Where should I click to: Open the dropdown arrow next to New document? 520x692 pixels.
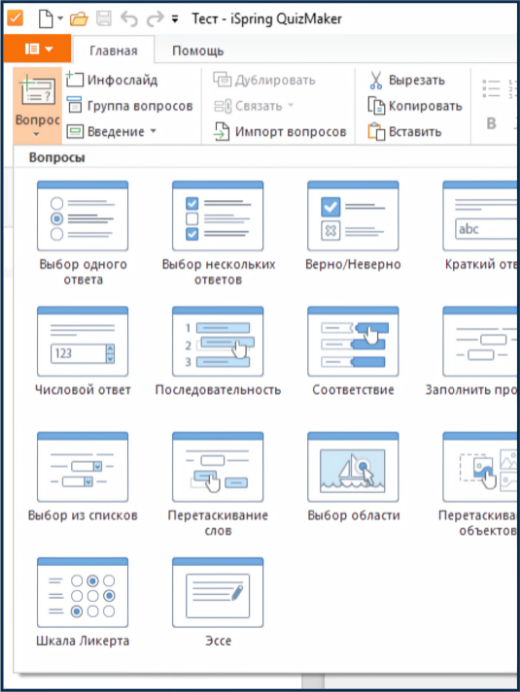[60, 19]
